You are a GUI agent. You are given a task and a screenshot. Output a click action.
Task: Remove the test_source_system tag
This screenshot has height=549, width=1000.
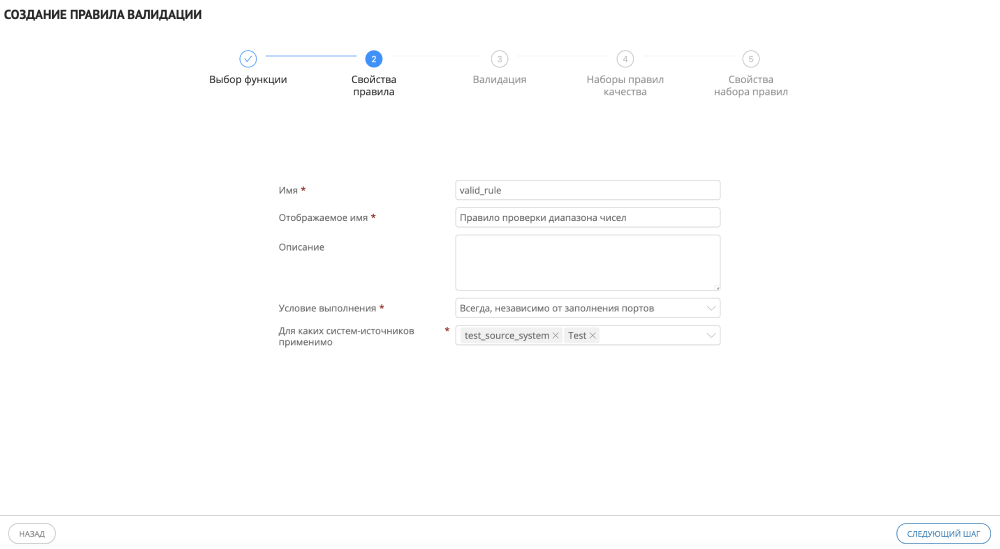pyautogui.click(x=555, y=336)
